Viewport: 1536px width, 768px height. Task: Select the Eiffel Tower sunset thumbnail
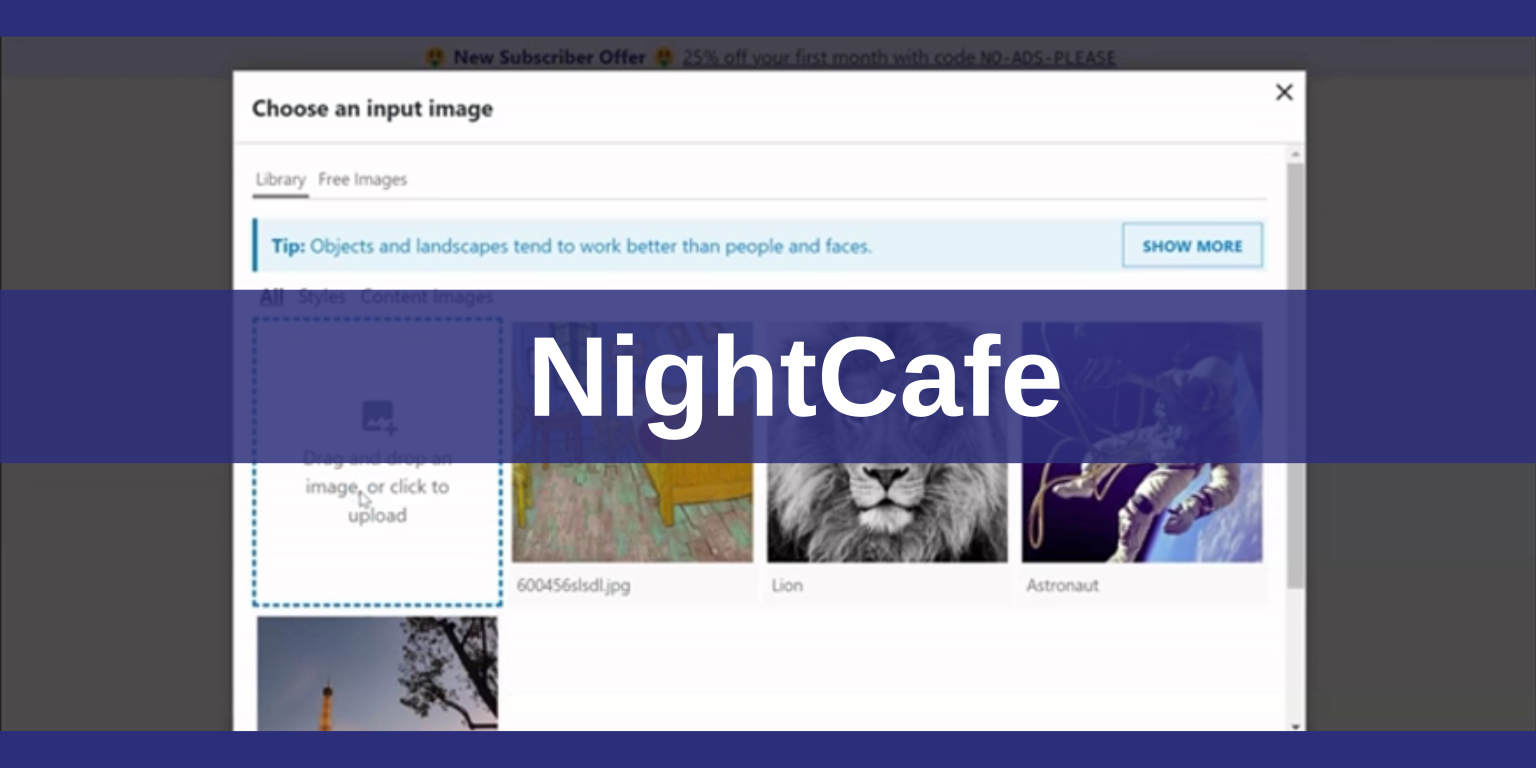pos(377,673)
